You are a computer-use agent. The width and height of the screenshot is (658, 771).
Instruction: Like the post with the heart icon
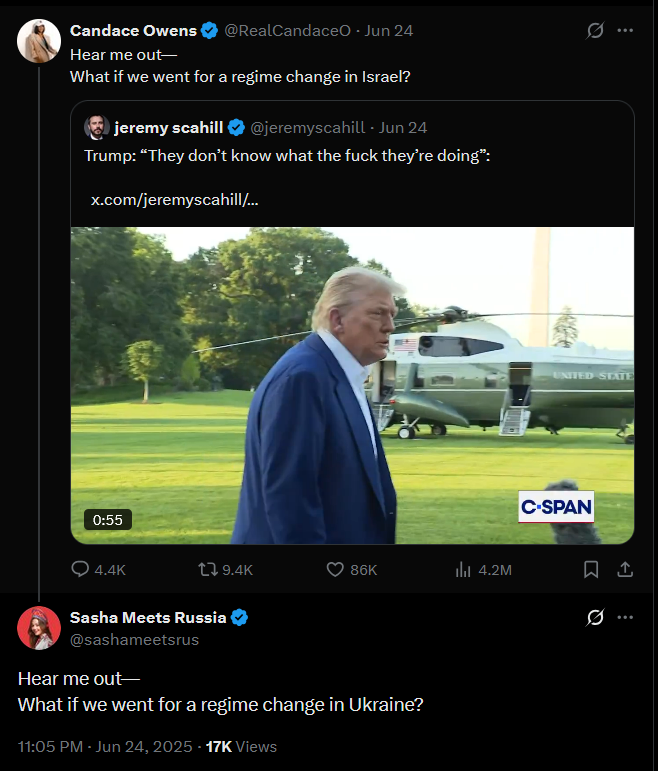[336, 569]
